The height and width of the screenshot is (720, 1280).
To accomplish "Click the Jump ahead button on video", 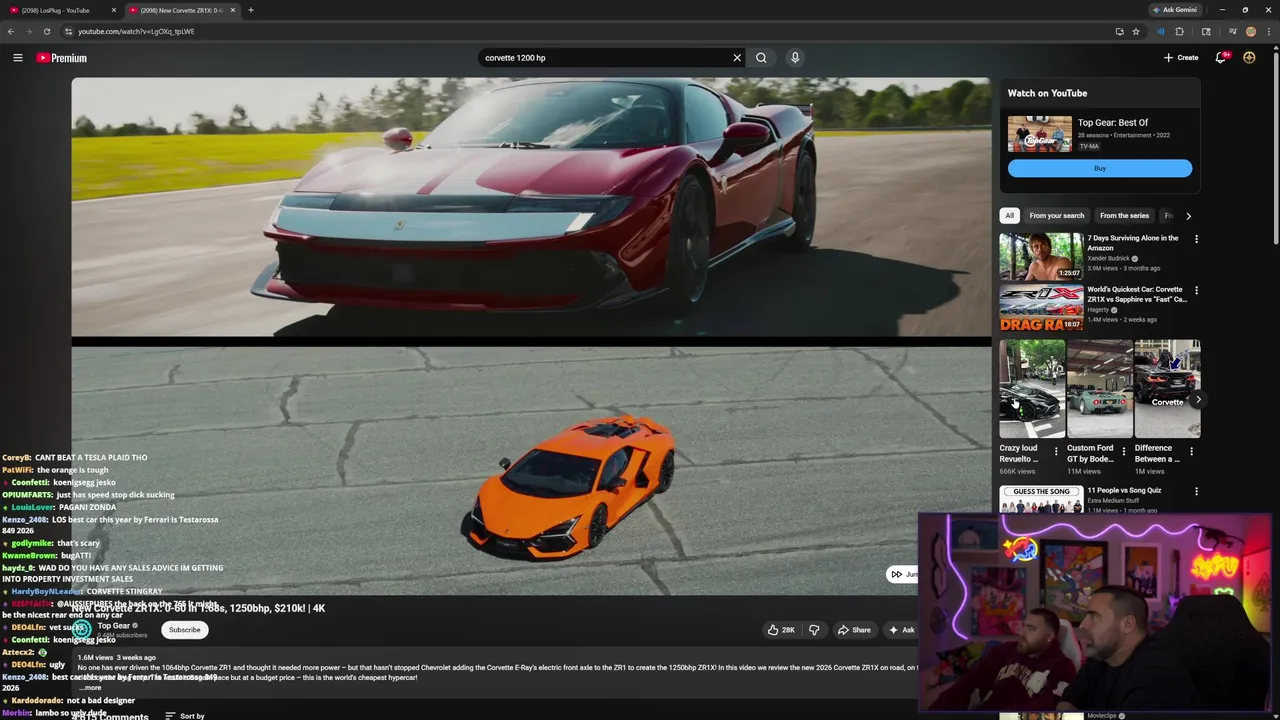I will pos(903,574).
